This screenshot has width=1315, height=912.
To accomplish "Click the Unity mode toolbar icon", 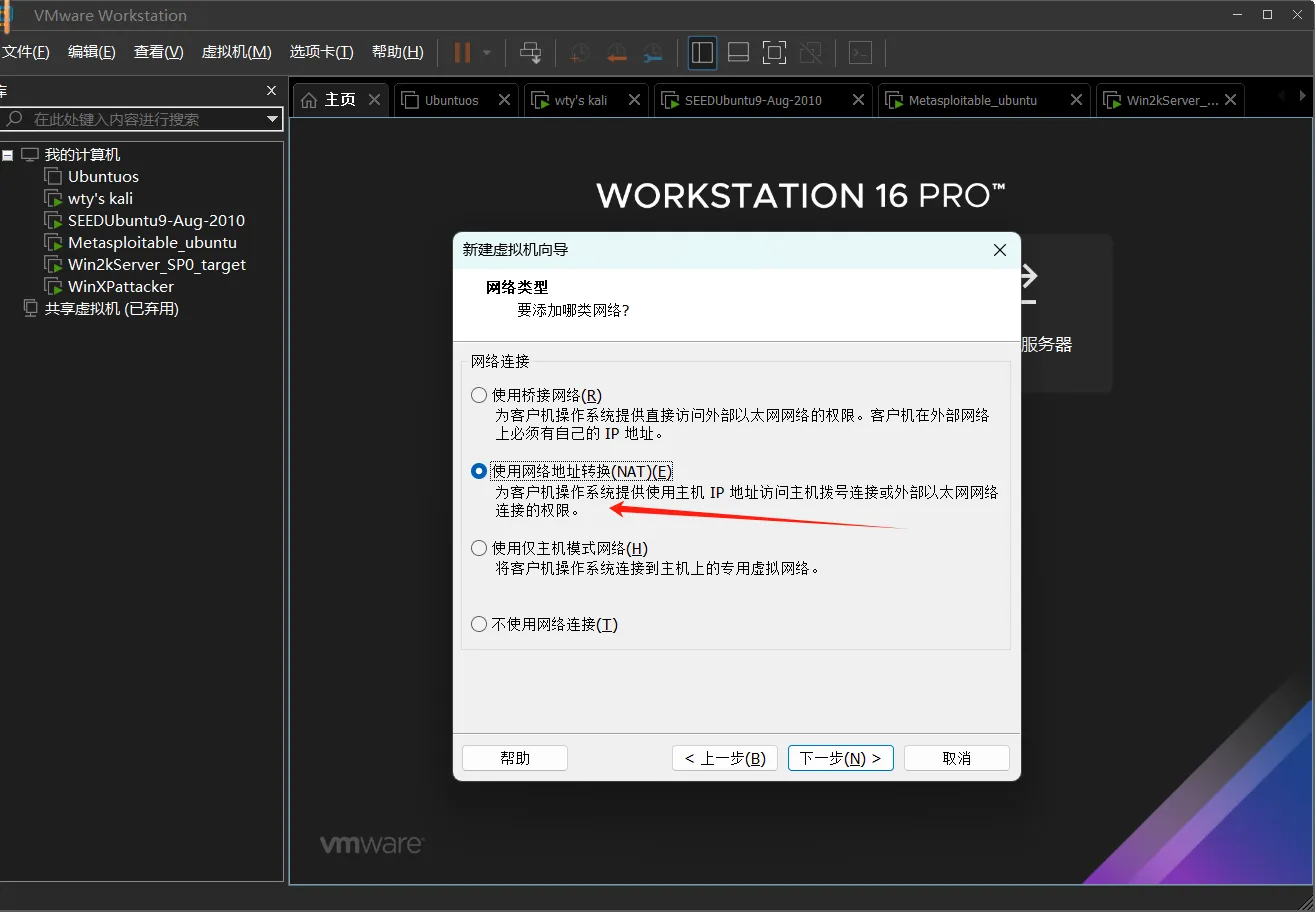I will pyautogui.click(x=811, y=53).
